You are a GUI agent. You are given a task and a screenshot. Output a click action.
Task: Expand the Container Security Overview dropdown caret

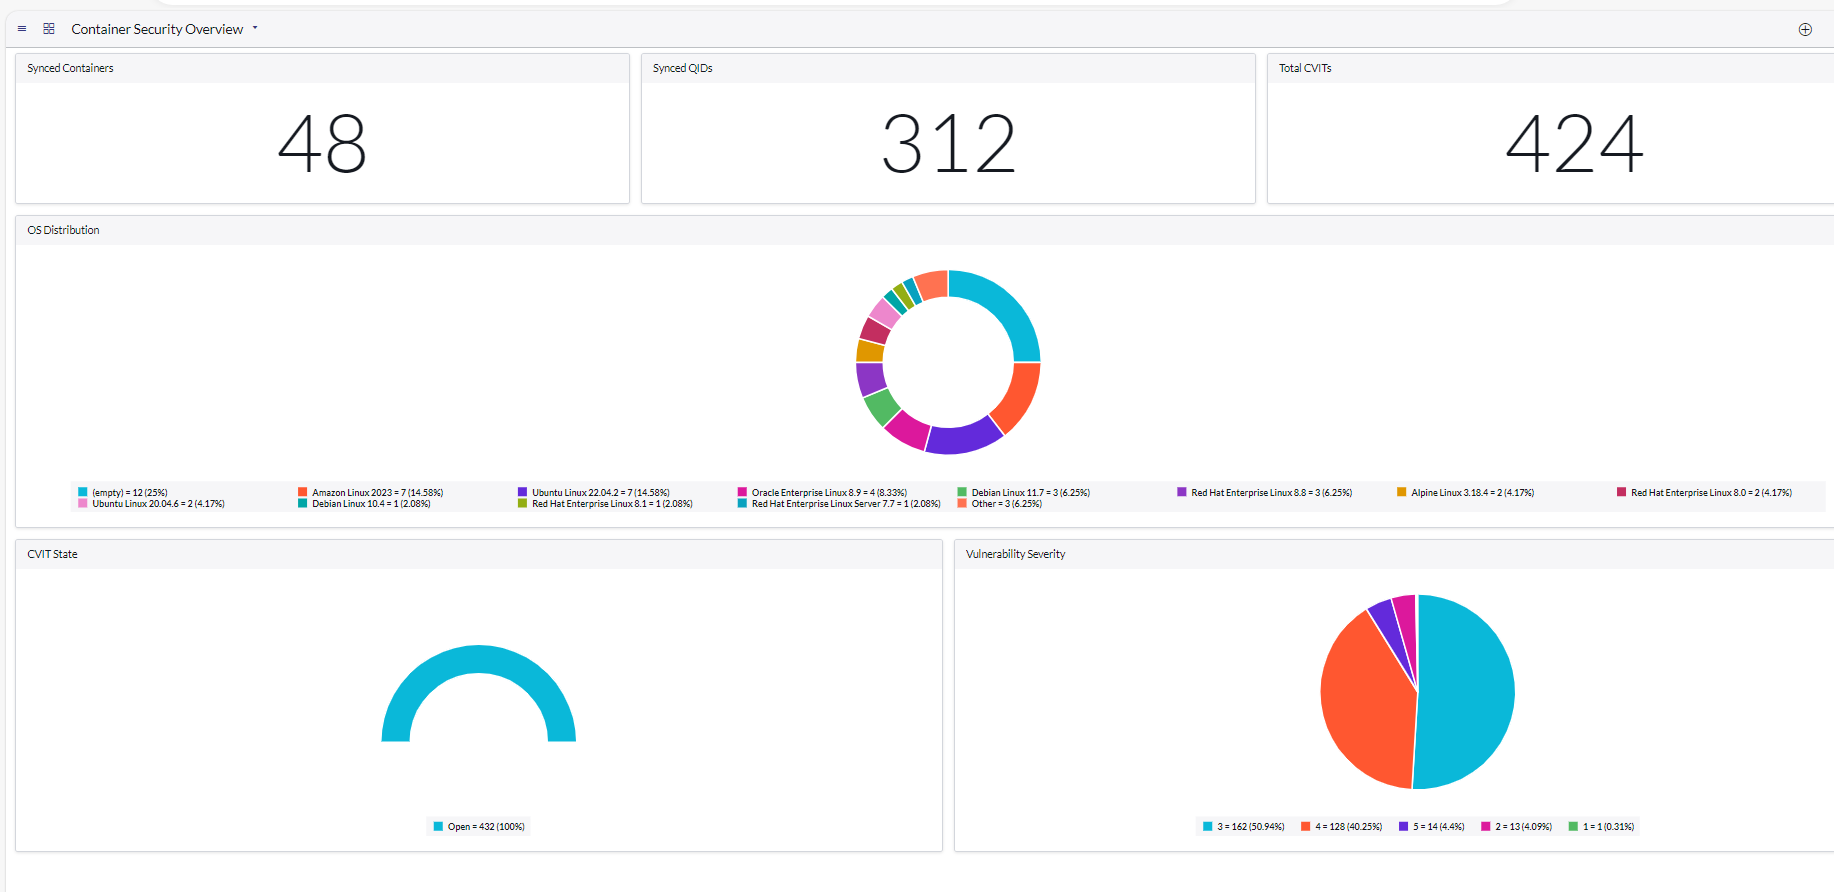pyautogui.click(x=255, y=28)
